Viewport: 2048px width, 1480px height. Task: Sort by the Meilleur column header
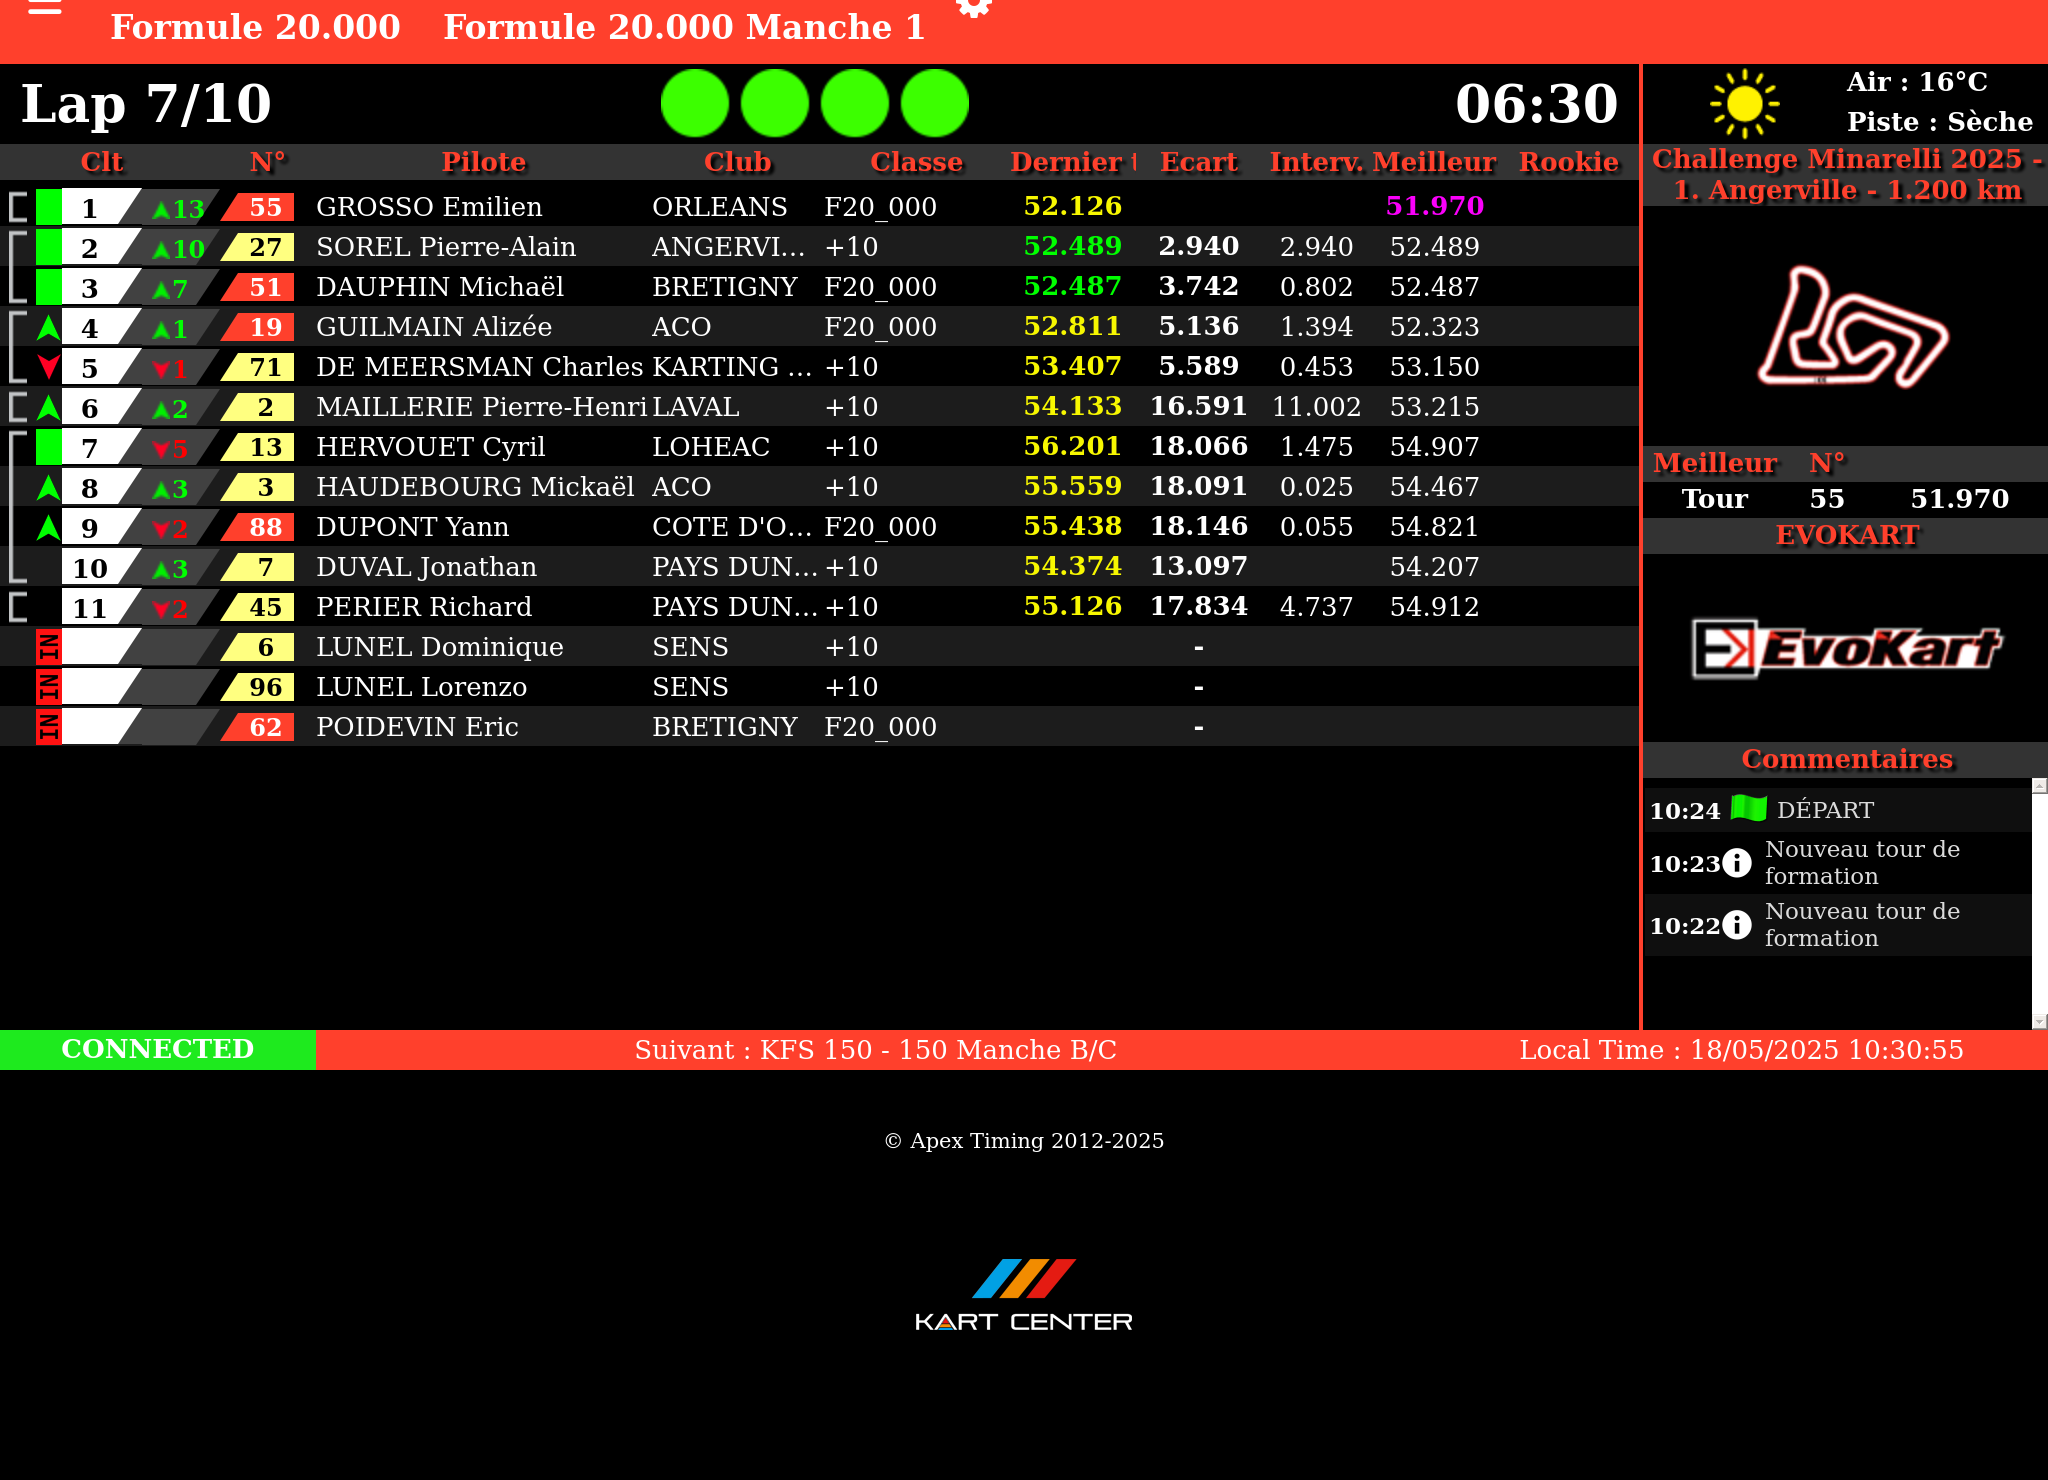click(1433, 162)
